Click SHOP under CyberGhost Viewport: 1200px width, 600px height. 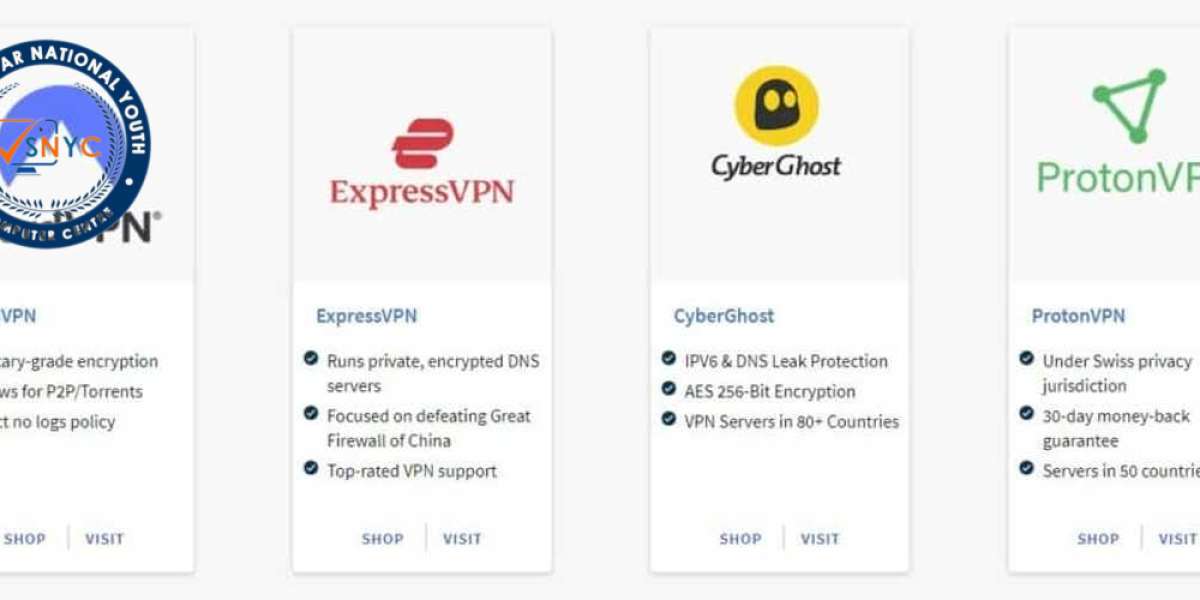tap(740, 539)
